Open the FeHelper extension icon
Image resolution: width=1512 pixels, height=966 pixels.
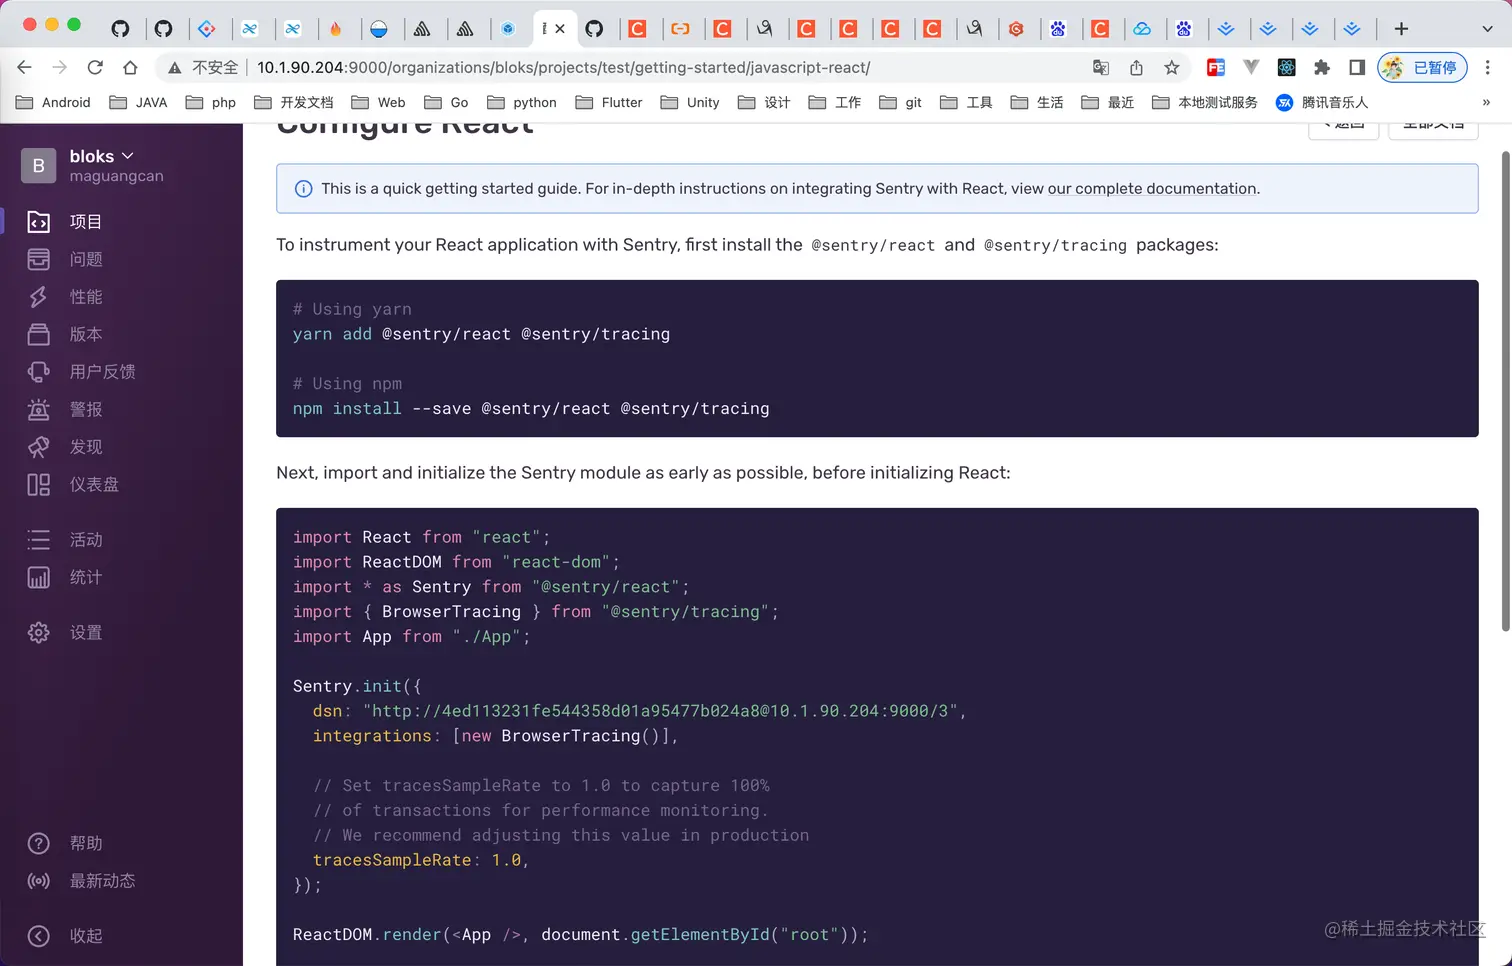1216,67
